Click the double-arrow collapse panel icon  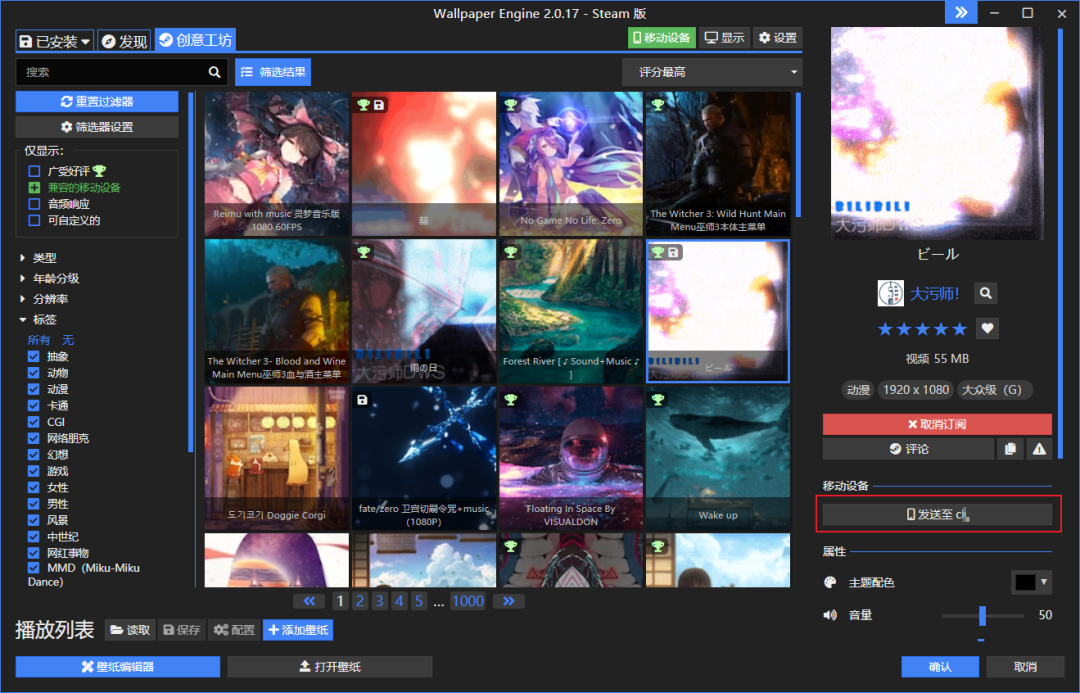[x=961, y=12]
